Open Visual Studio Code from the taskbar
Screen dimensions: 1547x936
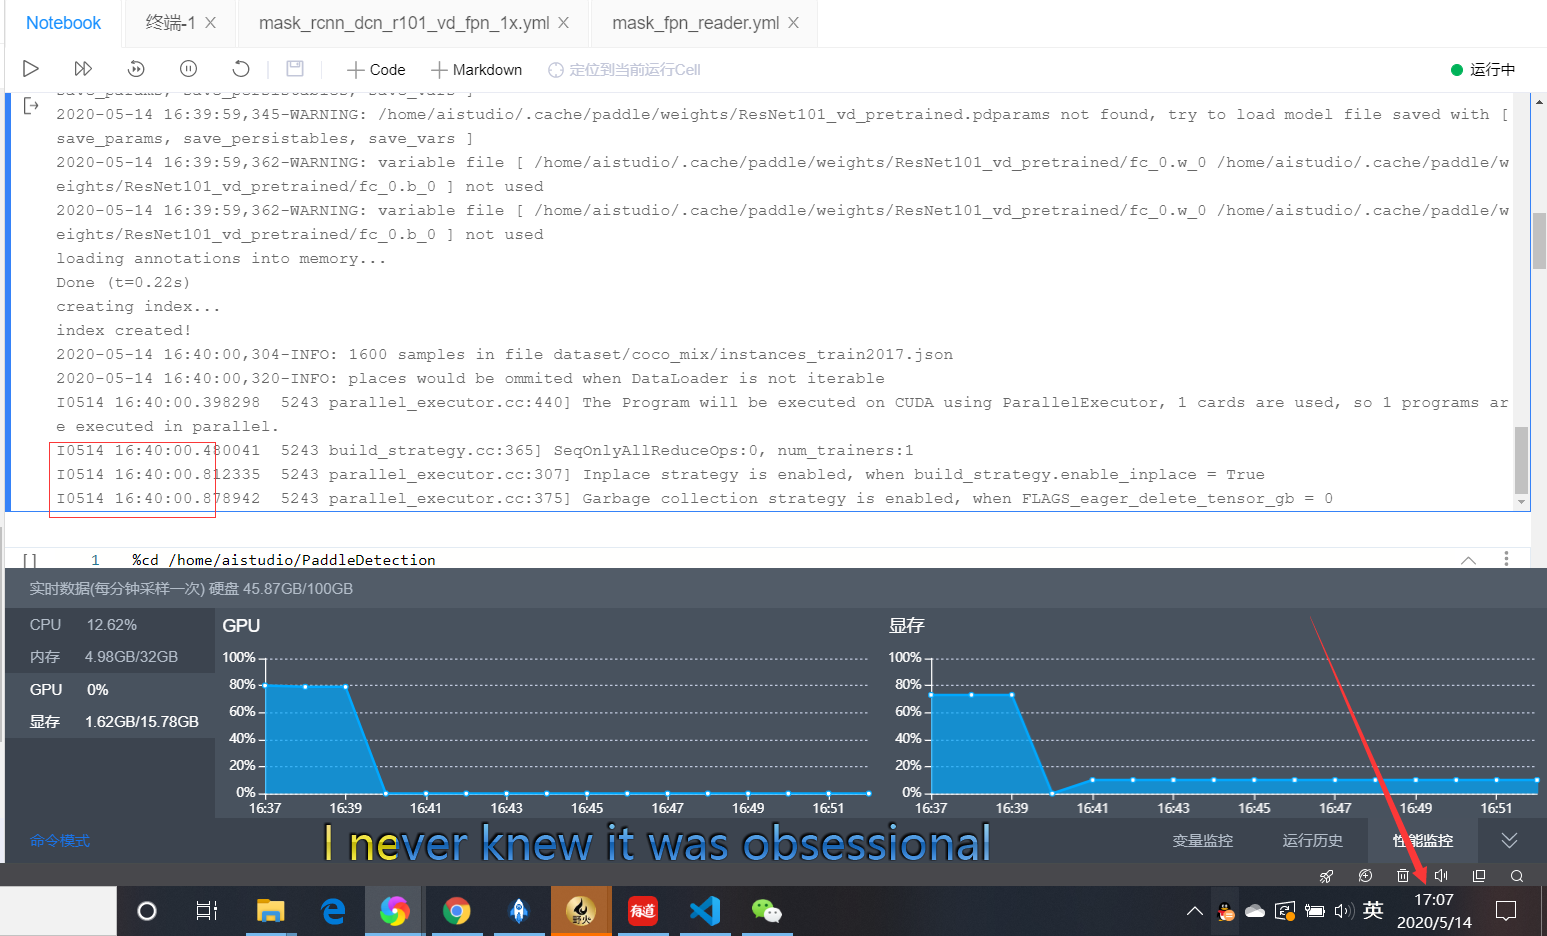(x=704, y=911)
